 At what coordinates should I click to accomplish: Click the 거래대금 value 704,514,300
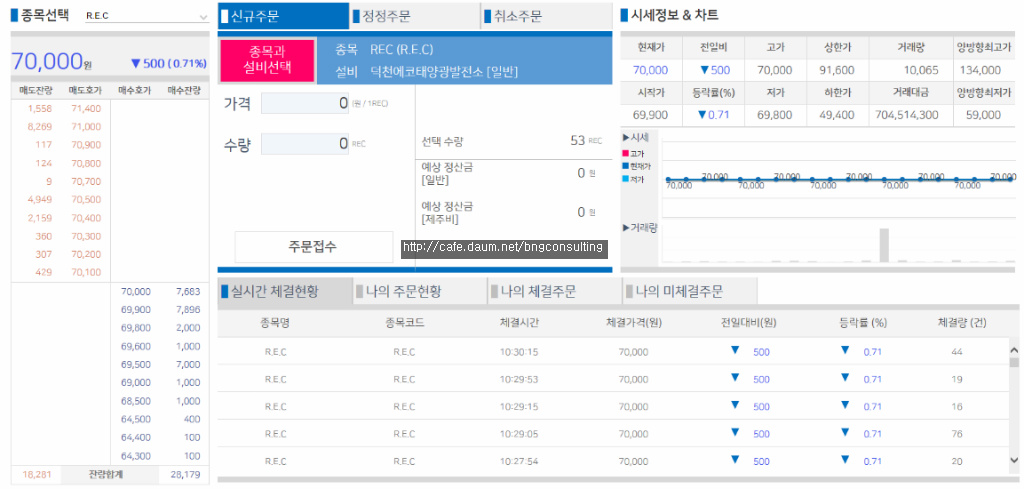[907, 115]
